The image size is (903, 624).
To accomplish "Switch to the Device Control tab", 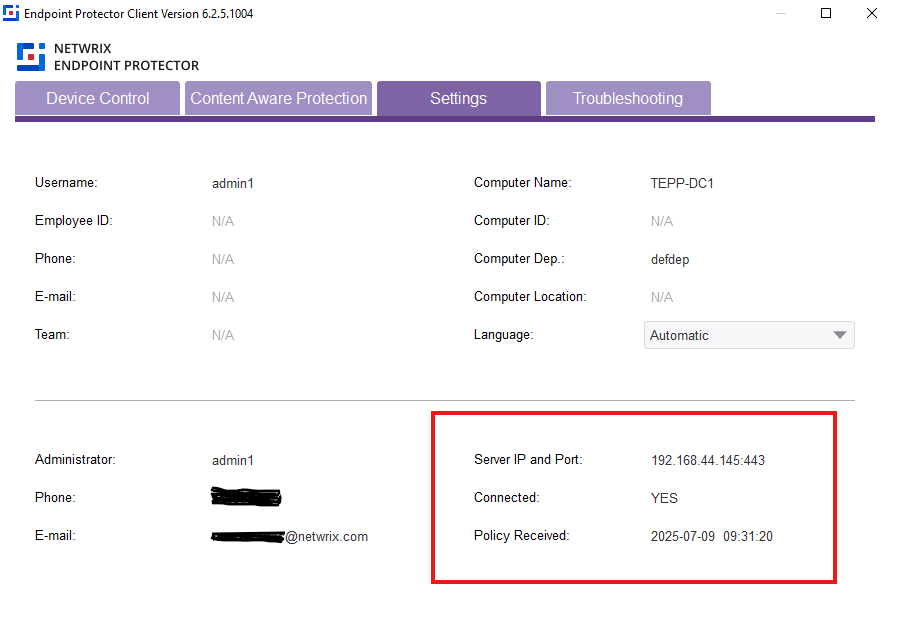I will point(96,98).
